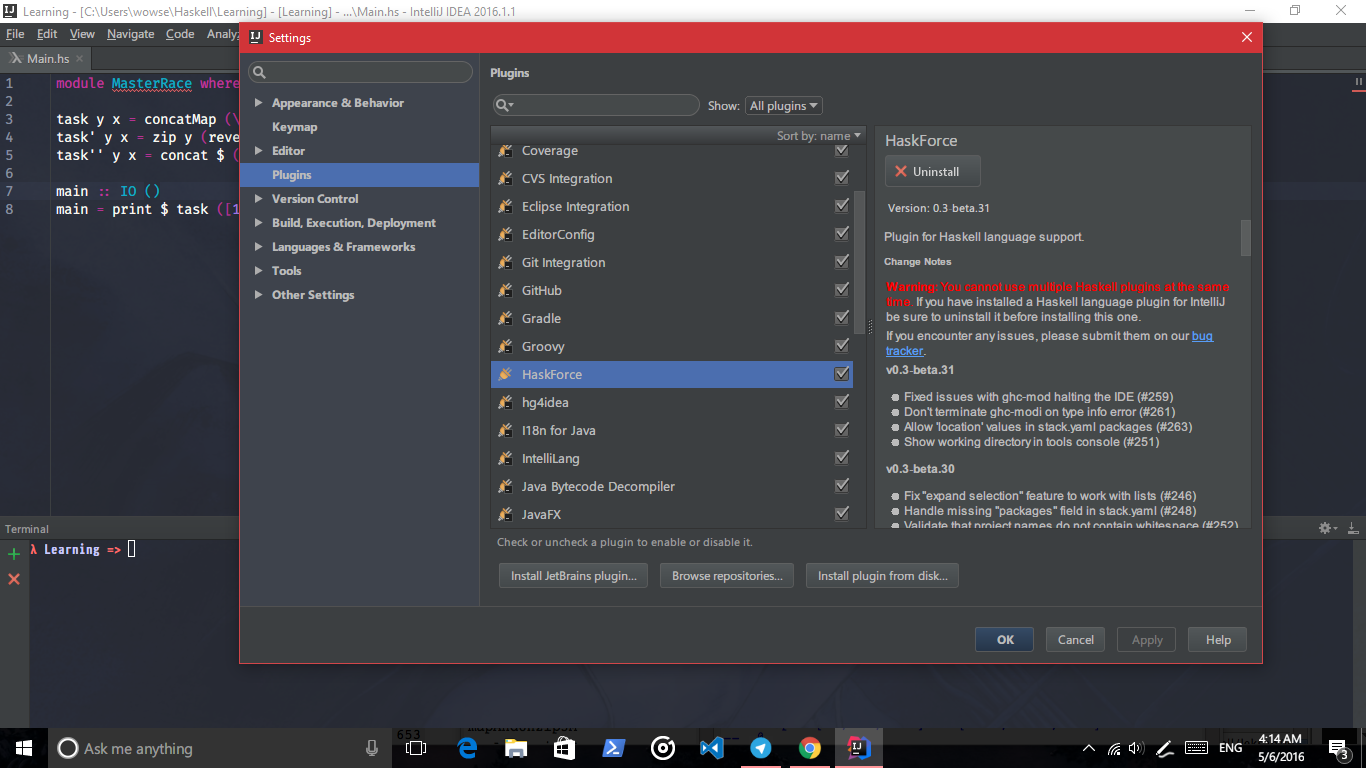The width and height of the screenshot is (1366, 768).
Task: Expand the Editor settings arrow
Action: pos(259,151)
